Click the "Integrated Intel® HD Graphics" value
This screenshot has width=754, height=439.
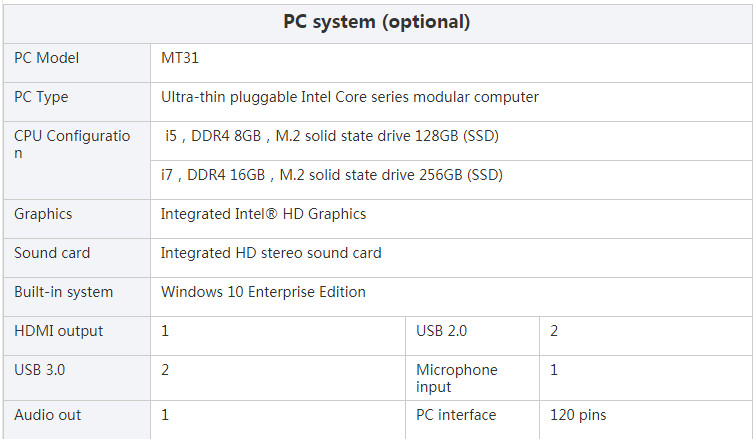[263, 214]
